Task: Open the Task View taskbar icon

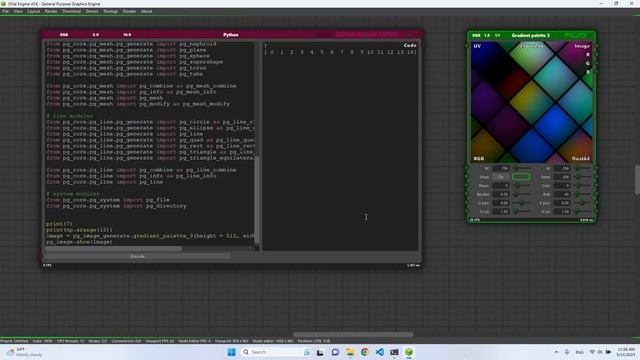Action: click(x=320, y=352)
